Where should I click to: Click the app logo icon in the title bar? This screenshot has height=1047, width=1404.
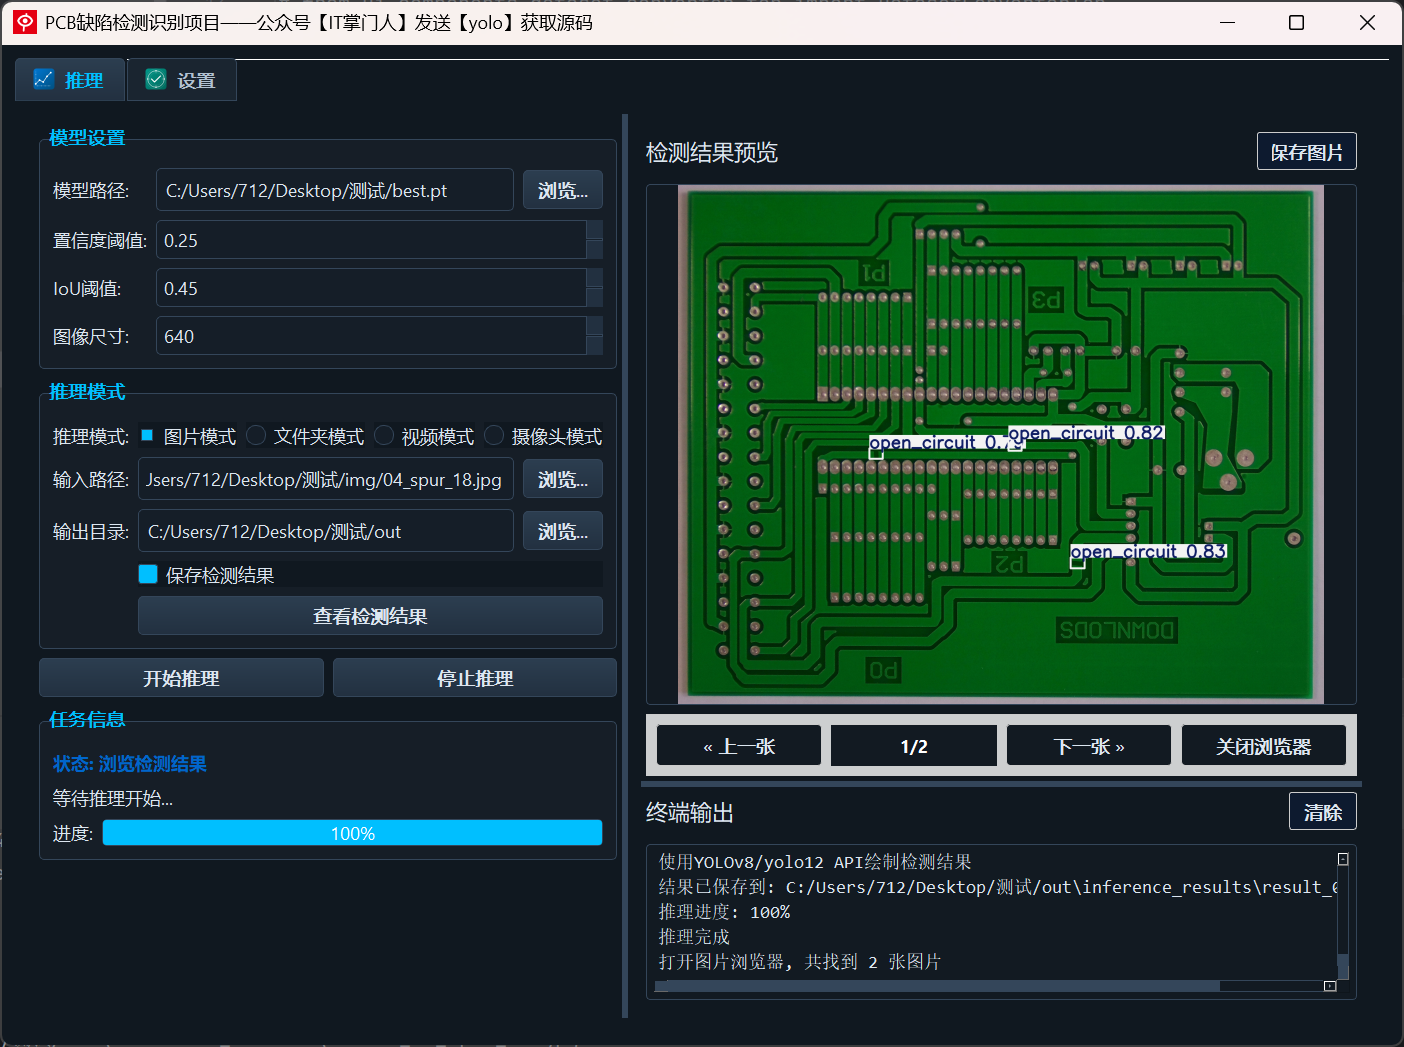coord(24,22)
